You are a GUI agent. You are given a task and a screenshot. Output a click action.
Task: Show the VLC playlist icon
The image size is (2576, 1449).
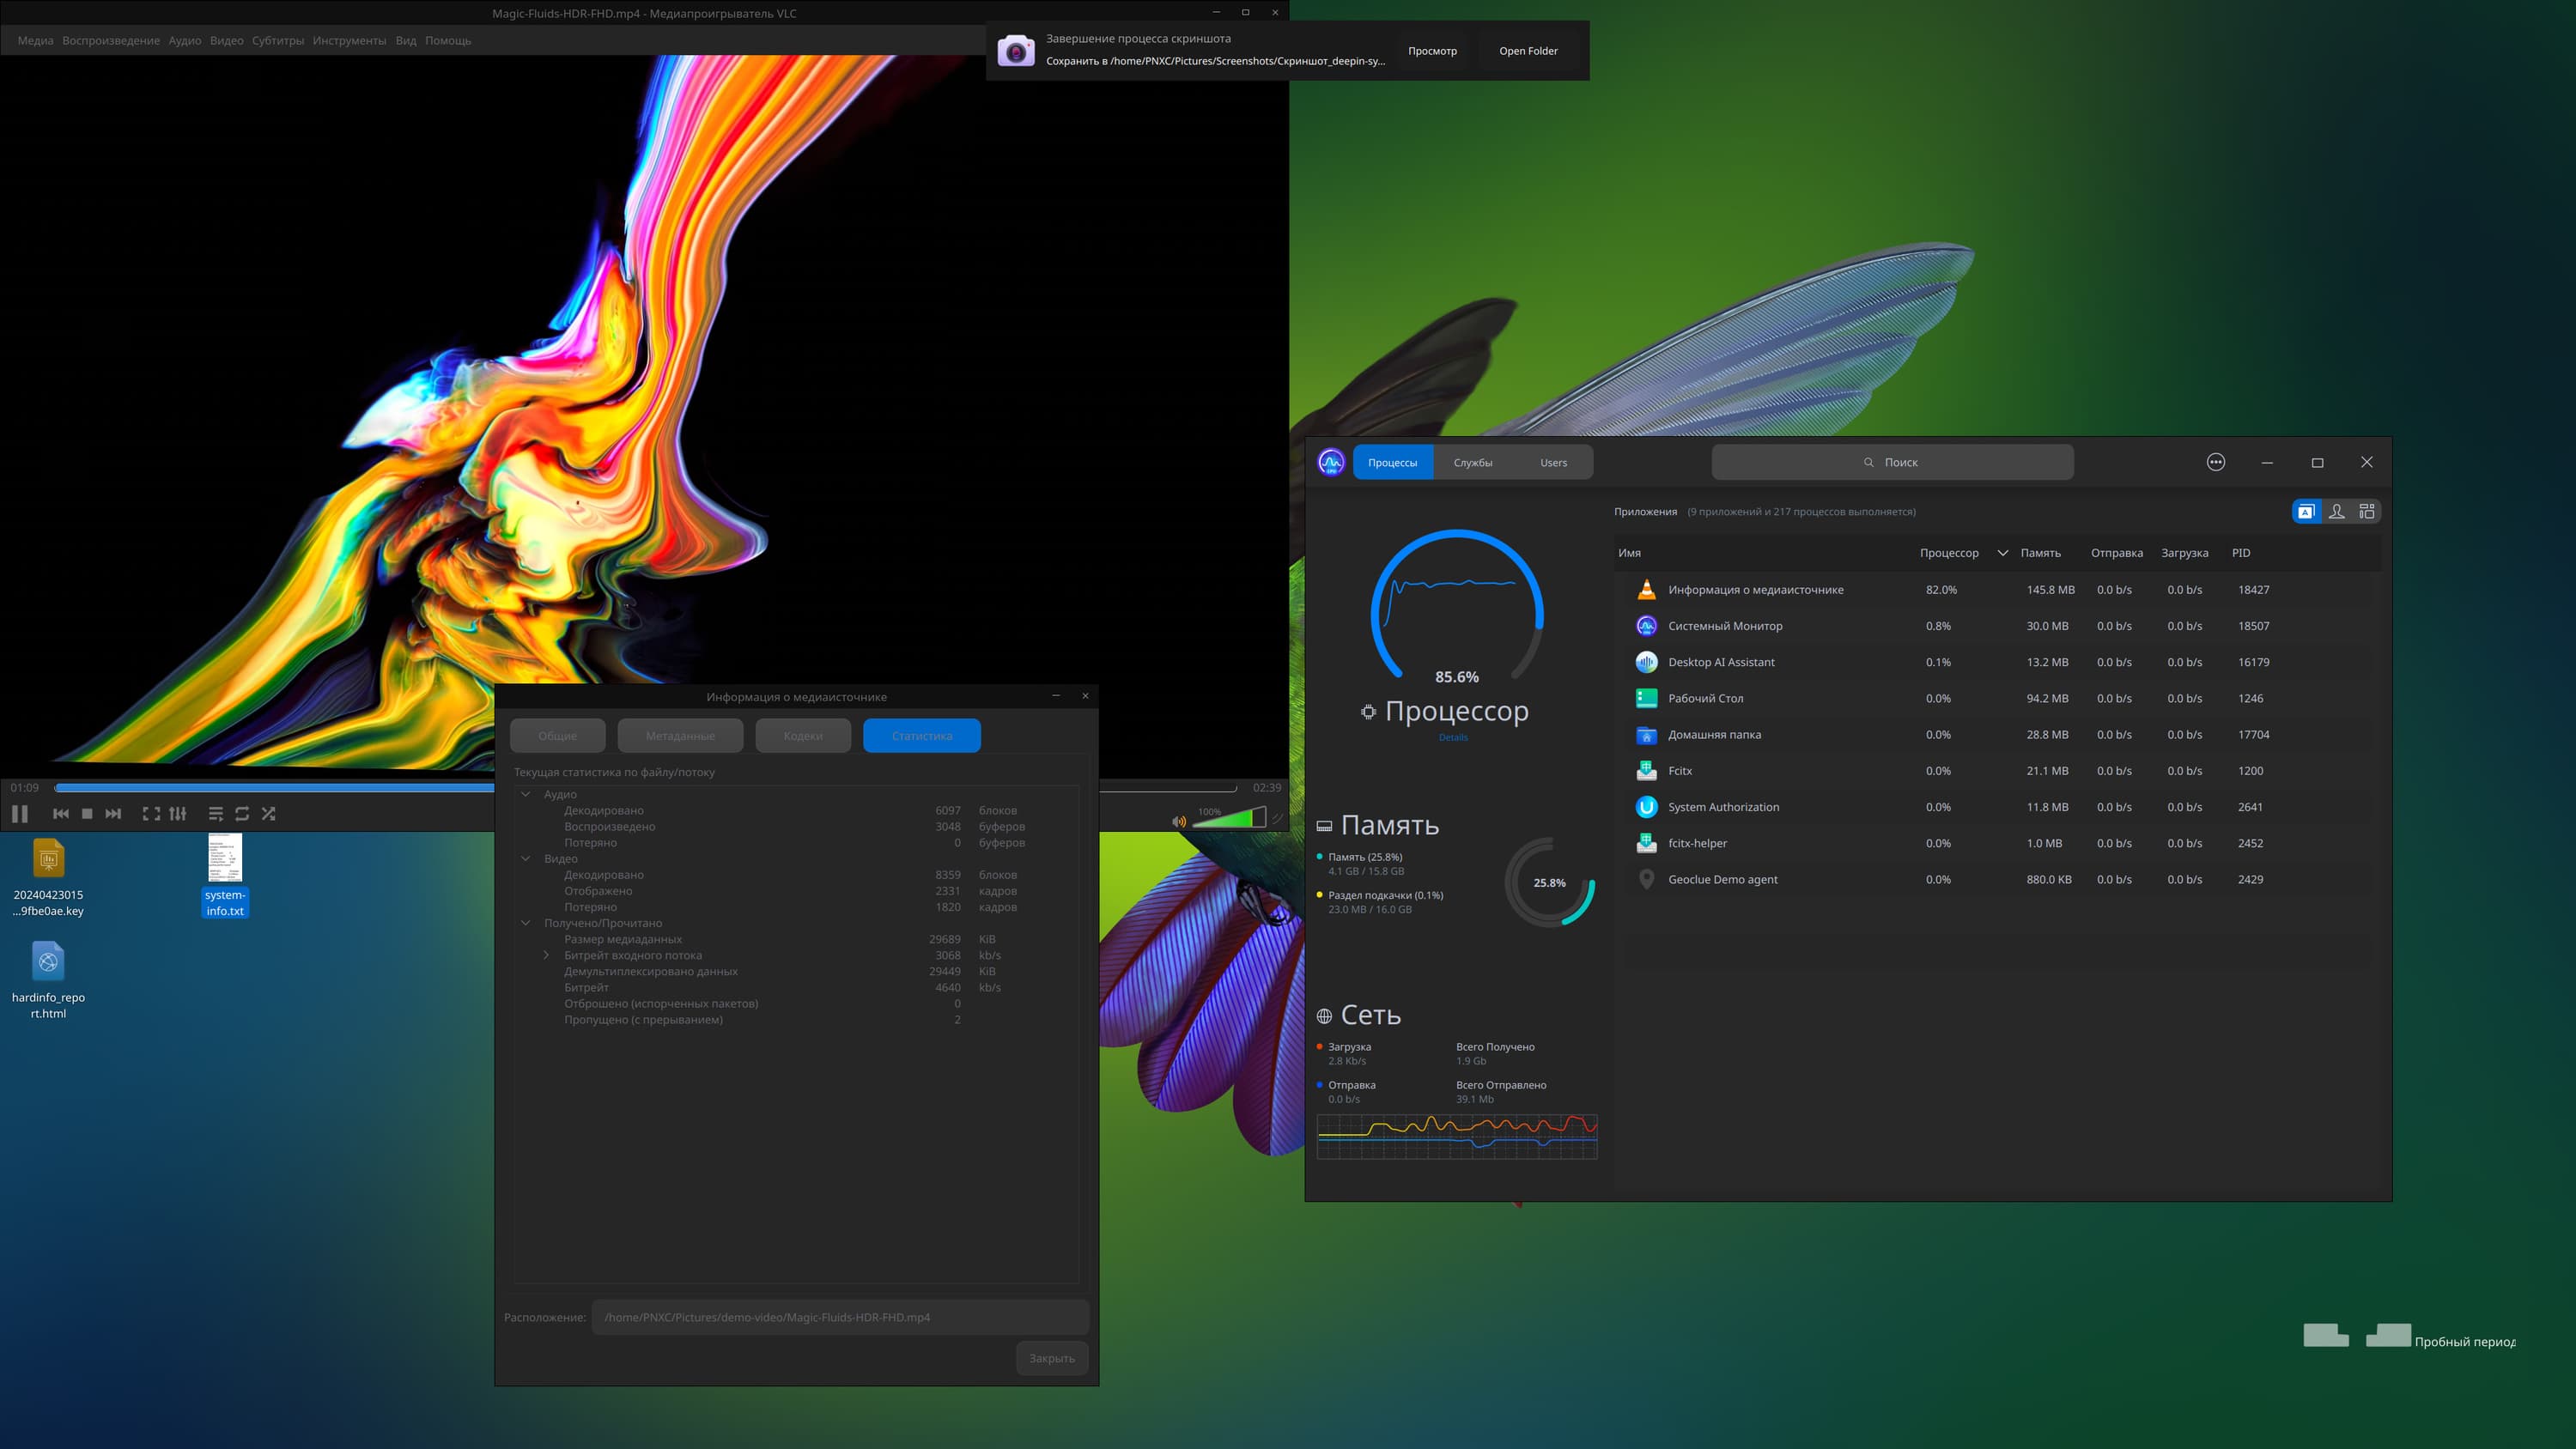(215, 814)
